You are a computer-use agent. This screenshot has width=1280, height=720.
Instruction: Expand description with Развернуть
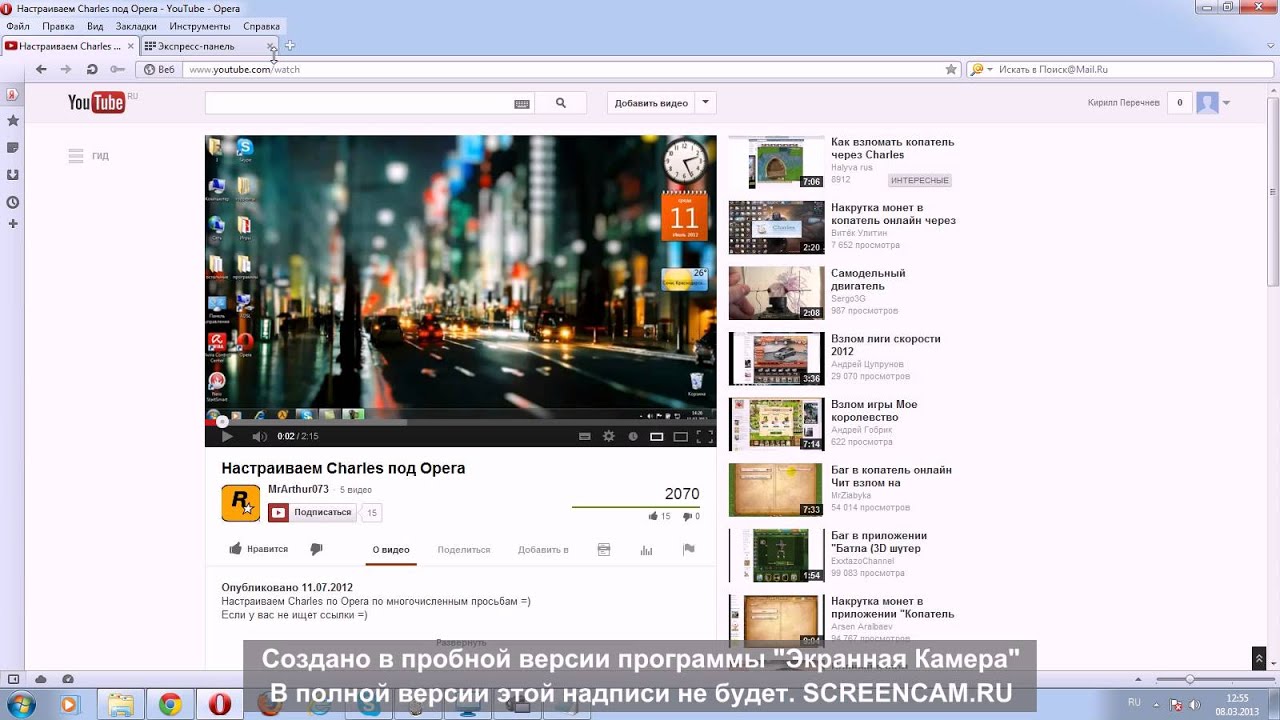[461, 642]
